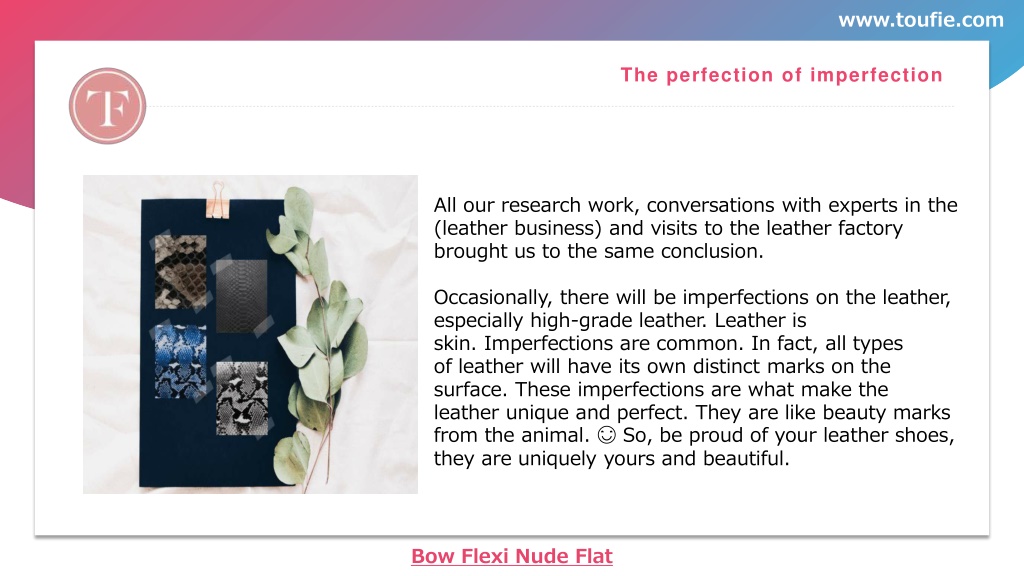This screenshot has width=1024, height=576.
Task: Click the smiley face emoji in text
Action: pyautogui.click(x=607, y=435)
